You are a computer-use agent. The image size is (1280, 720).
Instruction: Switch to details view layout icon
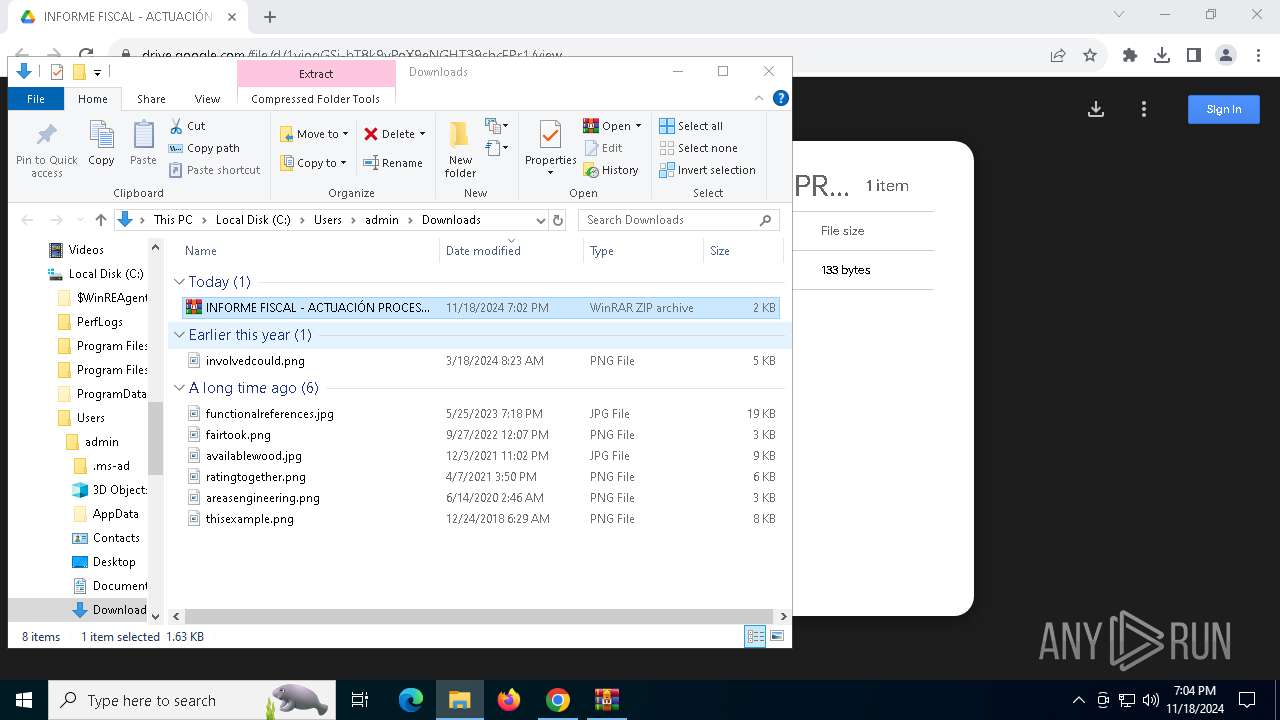[x=755, y=636]
